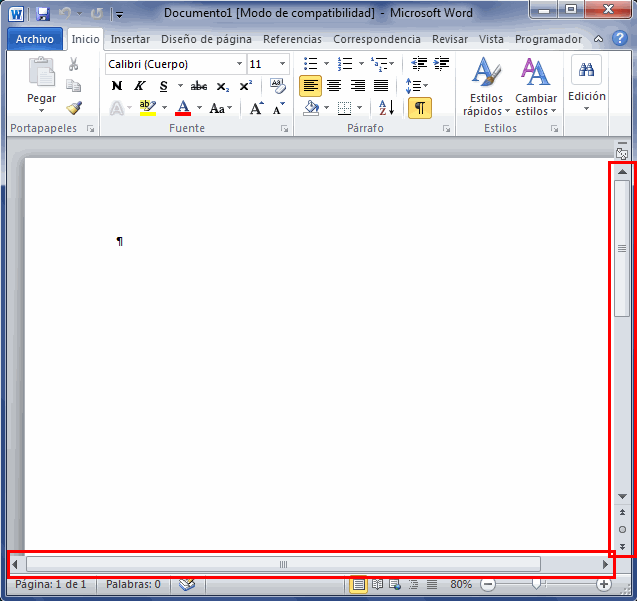Clear formatting with the eraser icon
This screenshot has height=601, width=637.
(278, 86)
